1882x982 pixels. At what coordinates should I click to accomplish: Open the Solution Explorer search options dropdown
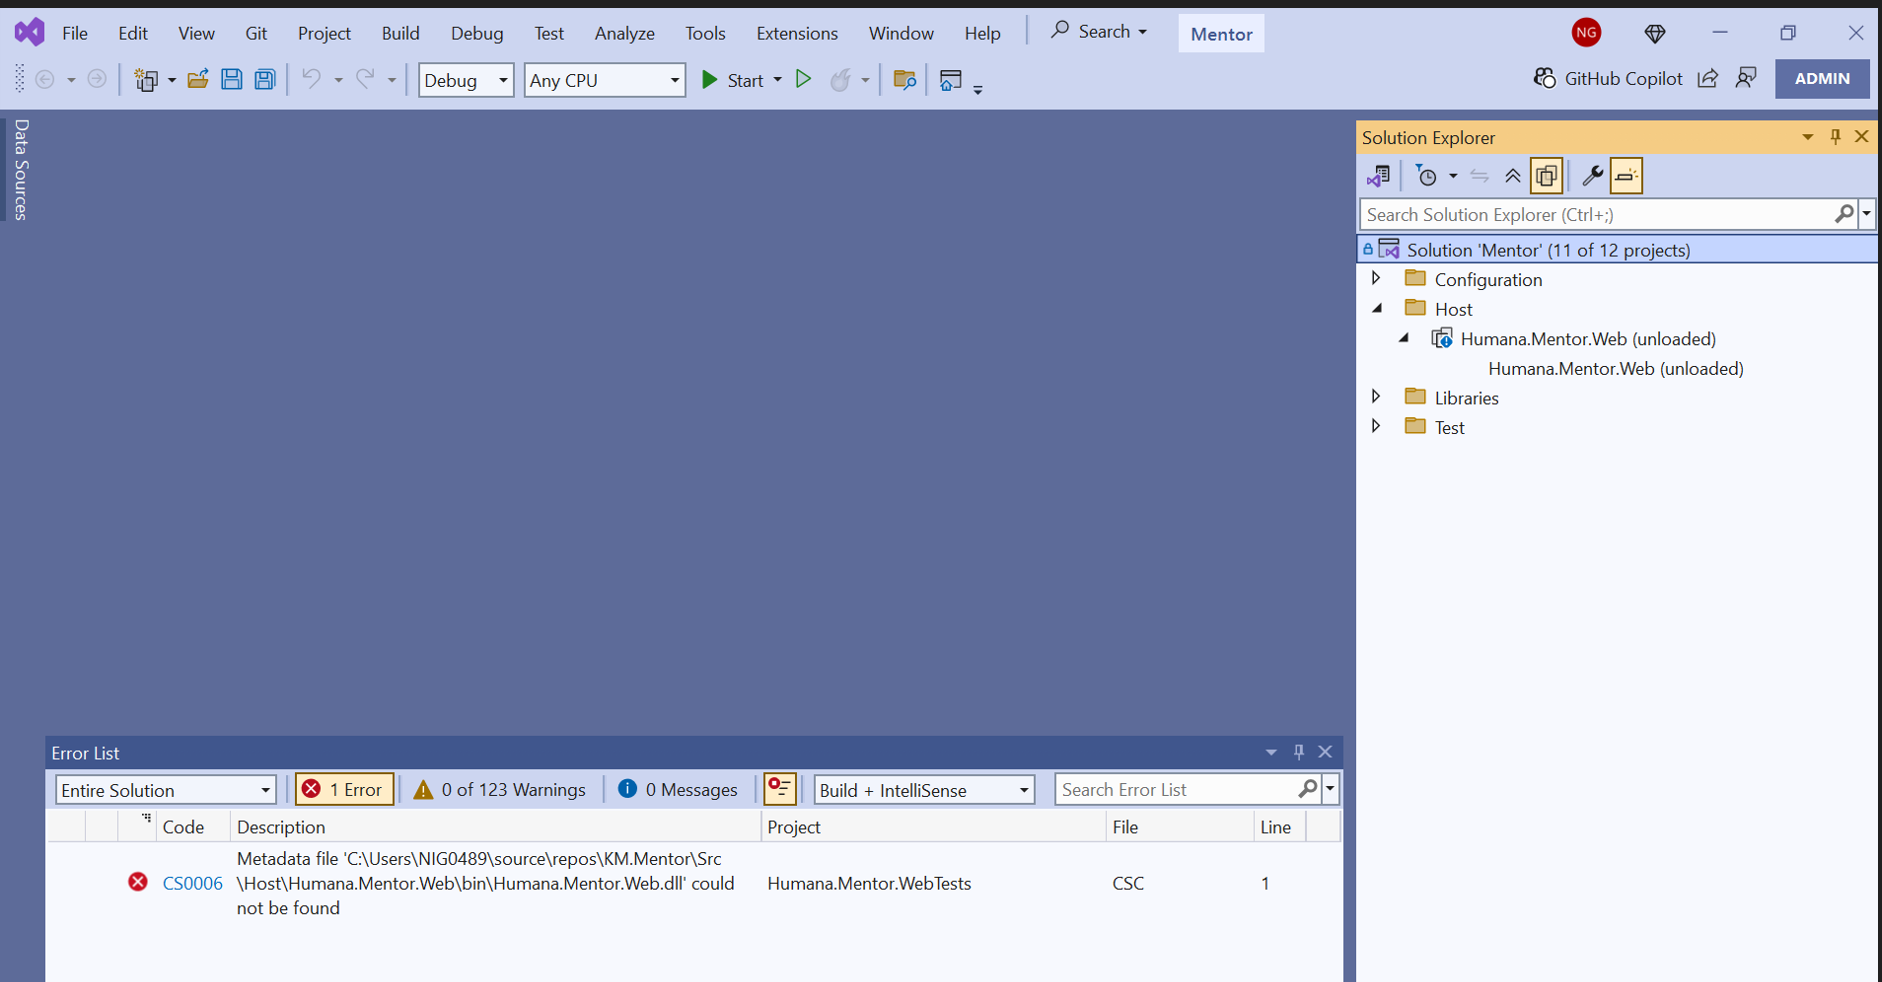(1866, 214)
